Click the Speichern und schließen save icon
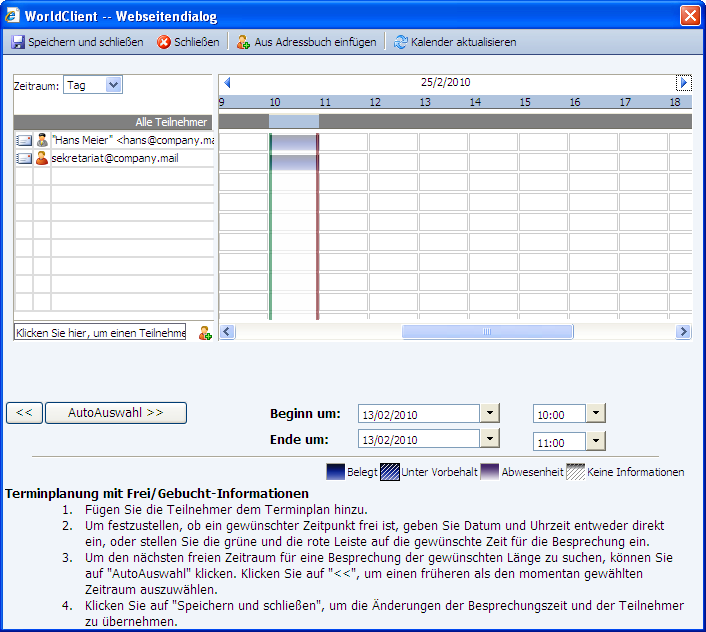This screenshot has height=632, width=706. pos(18,42)
